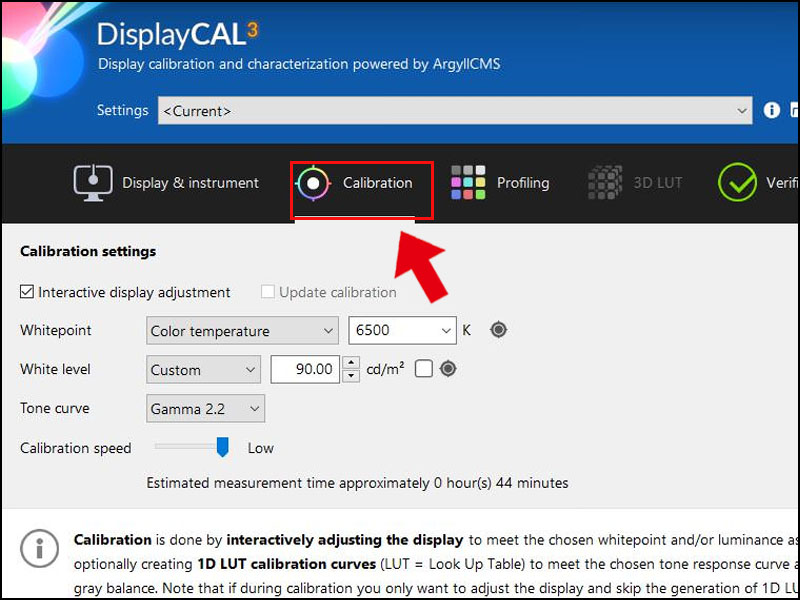Click the info icon beside Settings dropdown
The width and height of the screenshot is (800, 600).
[771, 110]
